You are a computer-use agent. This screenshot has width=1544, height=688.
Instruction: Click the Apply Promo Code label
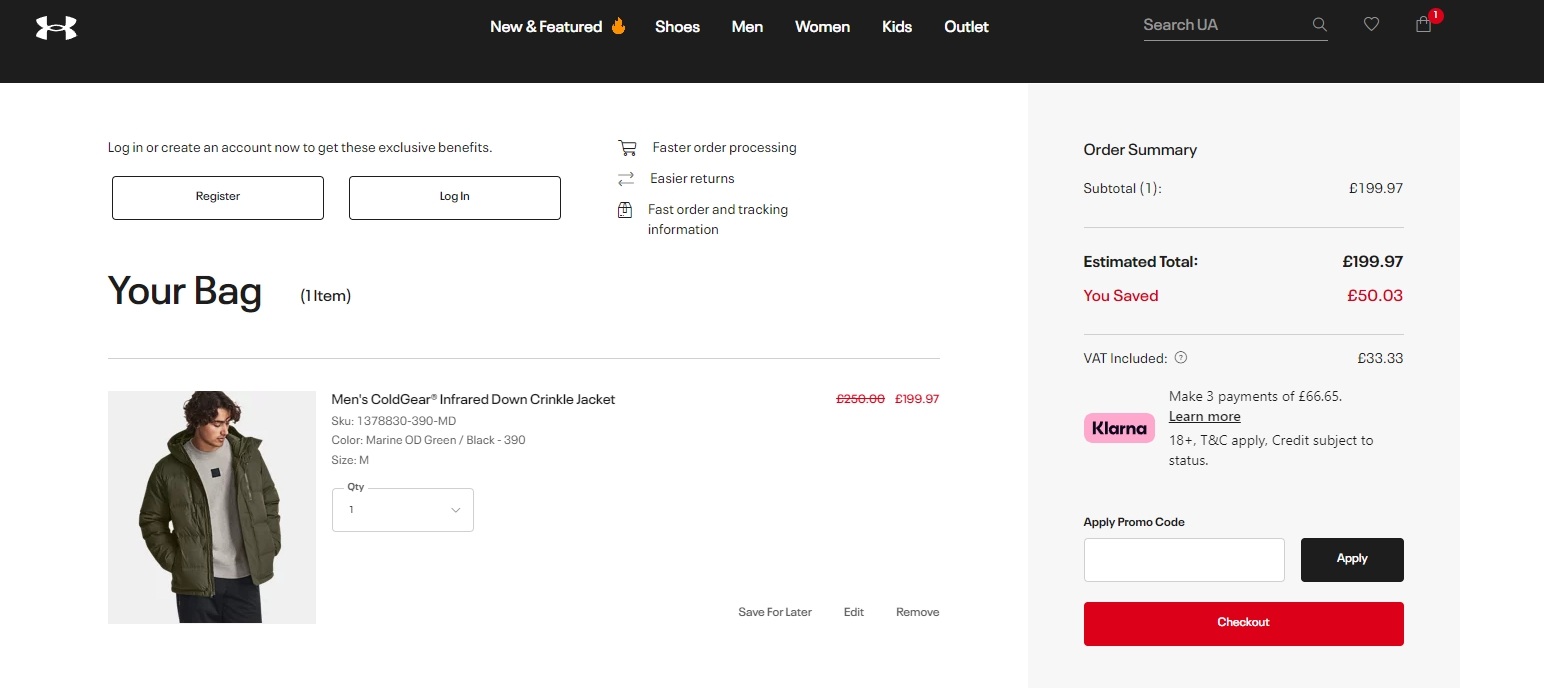1134,522
